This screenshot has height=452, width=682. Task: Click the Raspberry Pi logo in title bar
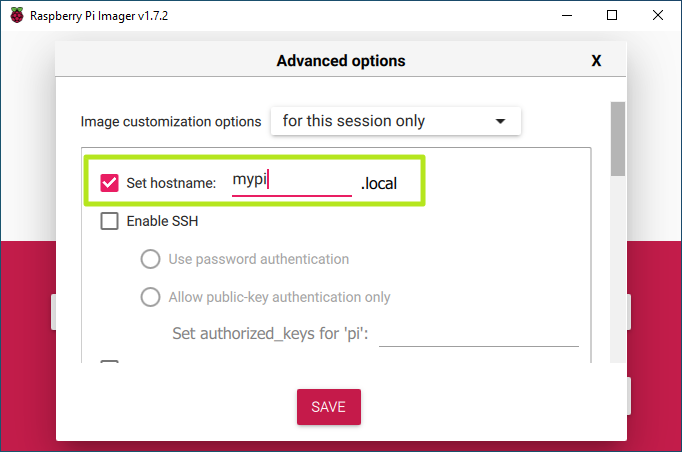point(17,15)
